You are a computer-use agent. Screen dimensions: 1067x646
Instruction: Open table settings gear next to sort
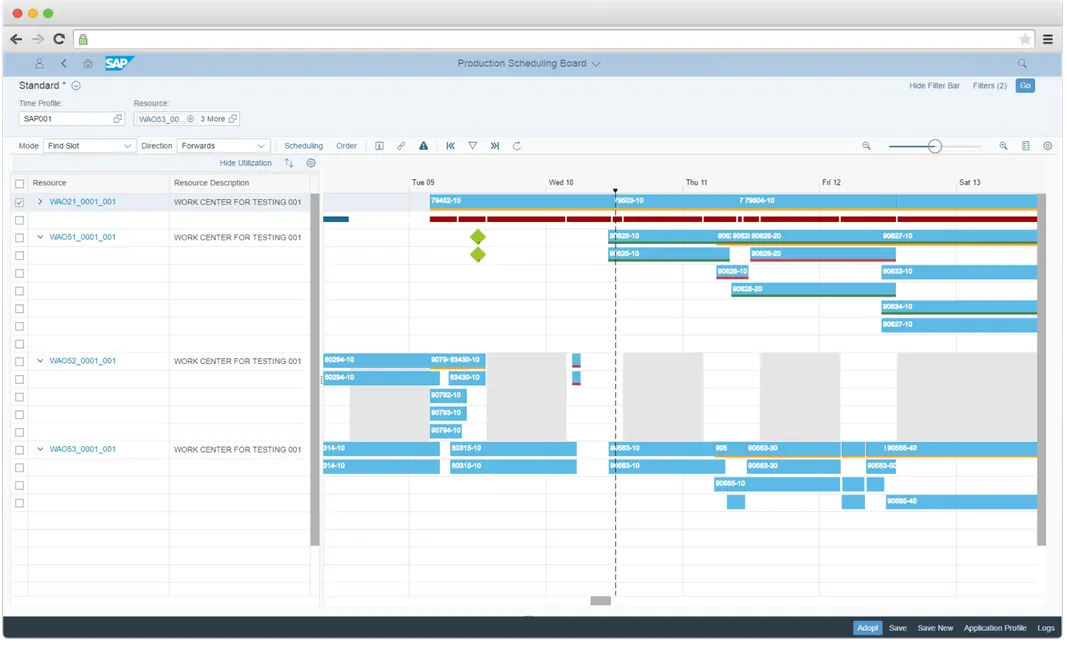(x=311, y=163)
